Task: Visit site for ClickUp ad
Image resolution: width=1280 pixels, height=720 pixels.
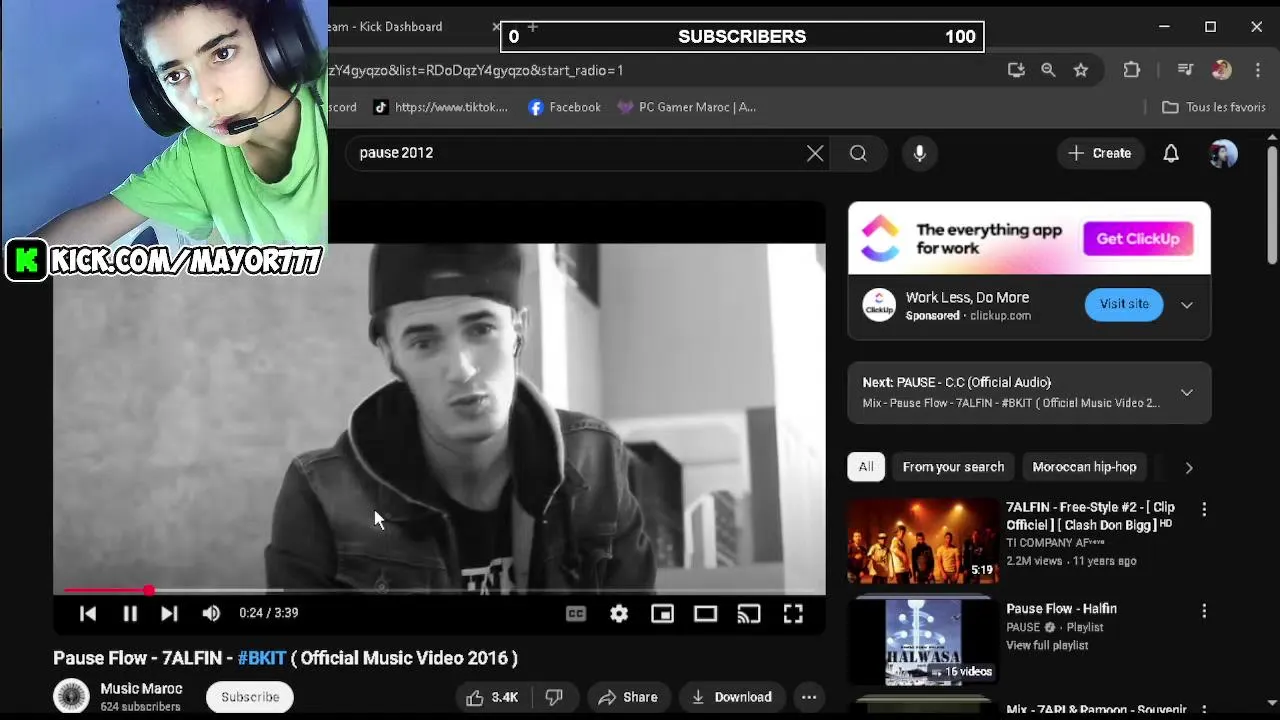Action: point(1124,304)
